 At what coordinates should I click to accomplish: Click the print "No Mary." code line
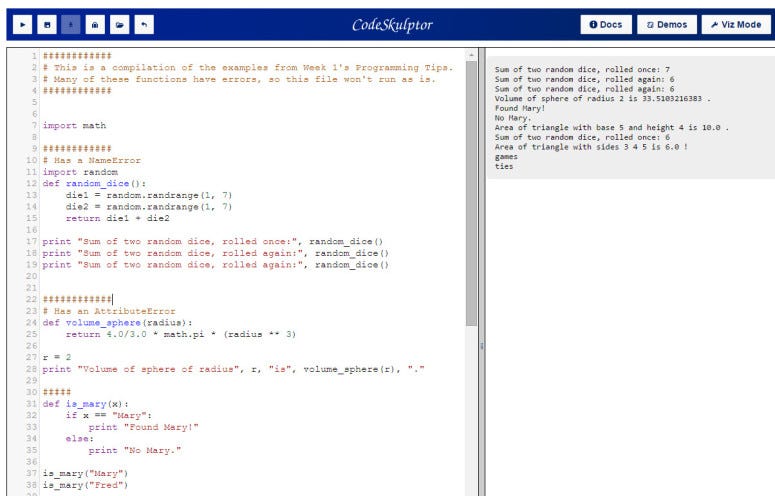[135, 450]
